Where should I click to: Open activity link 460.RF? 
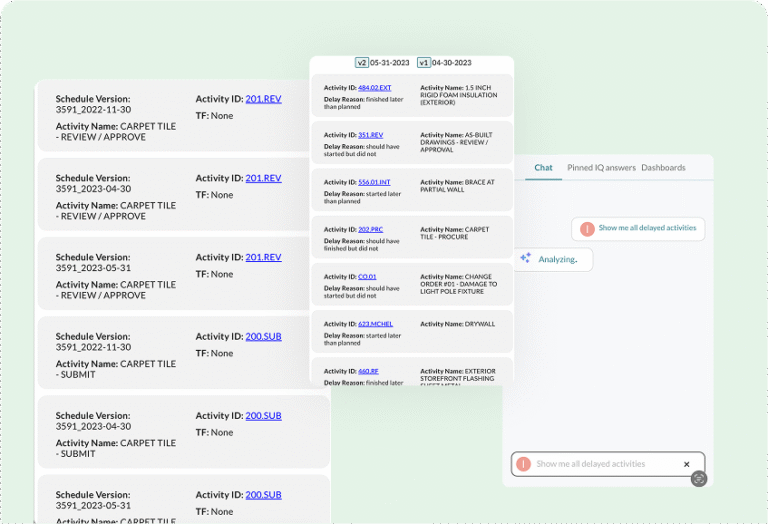(x=368, y=371)
